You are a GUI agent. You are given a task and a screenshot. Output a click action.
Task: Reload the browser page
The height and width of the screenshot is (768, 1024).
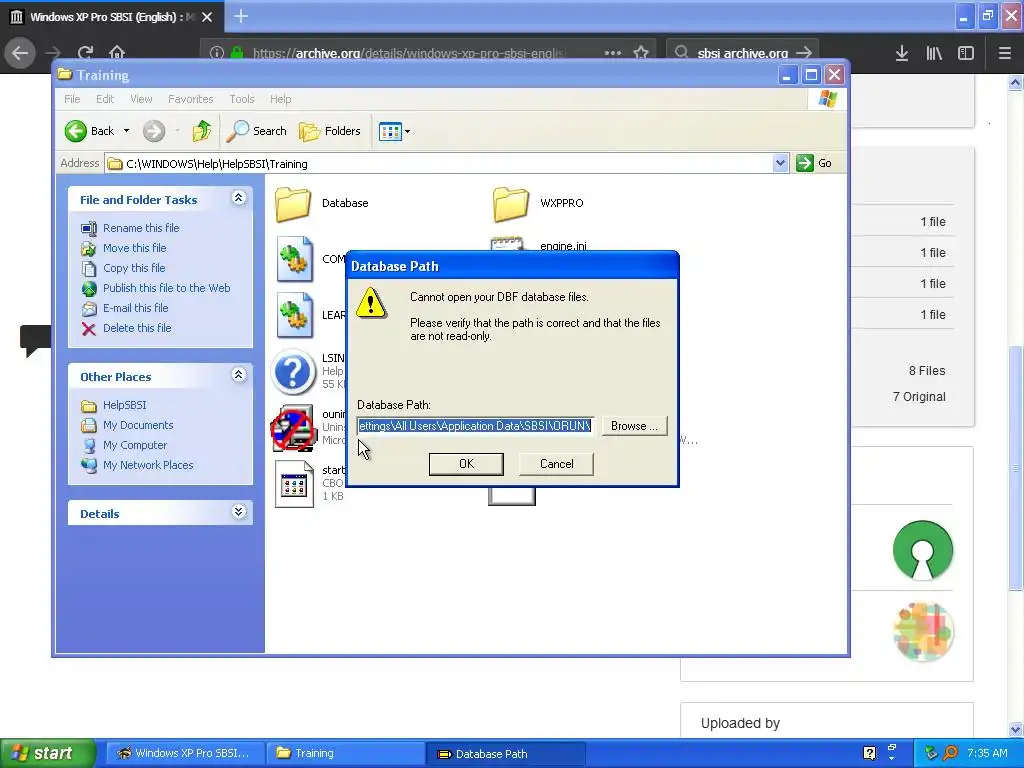click(86, 53)
